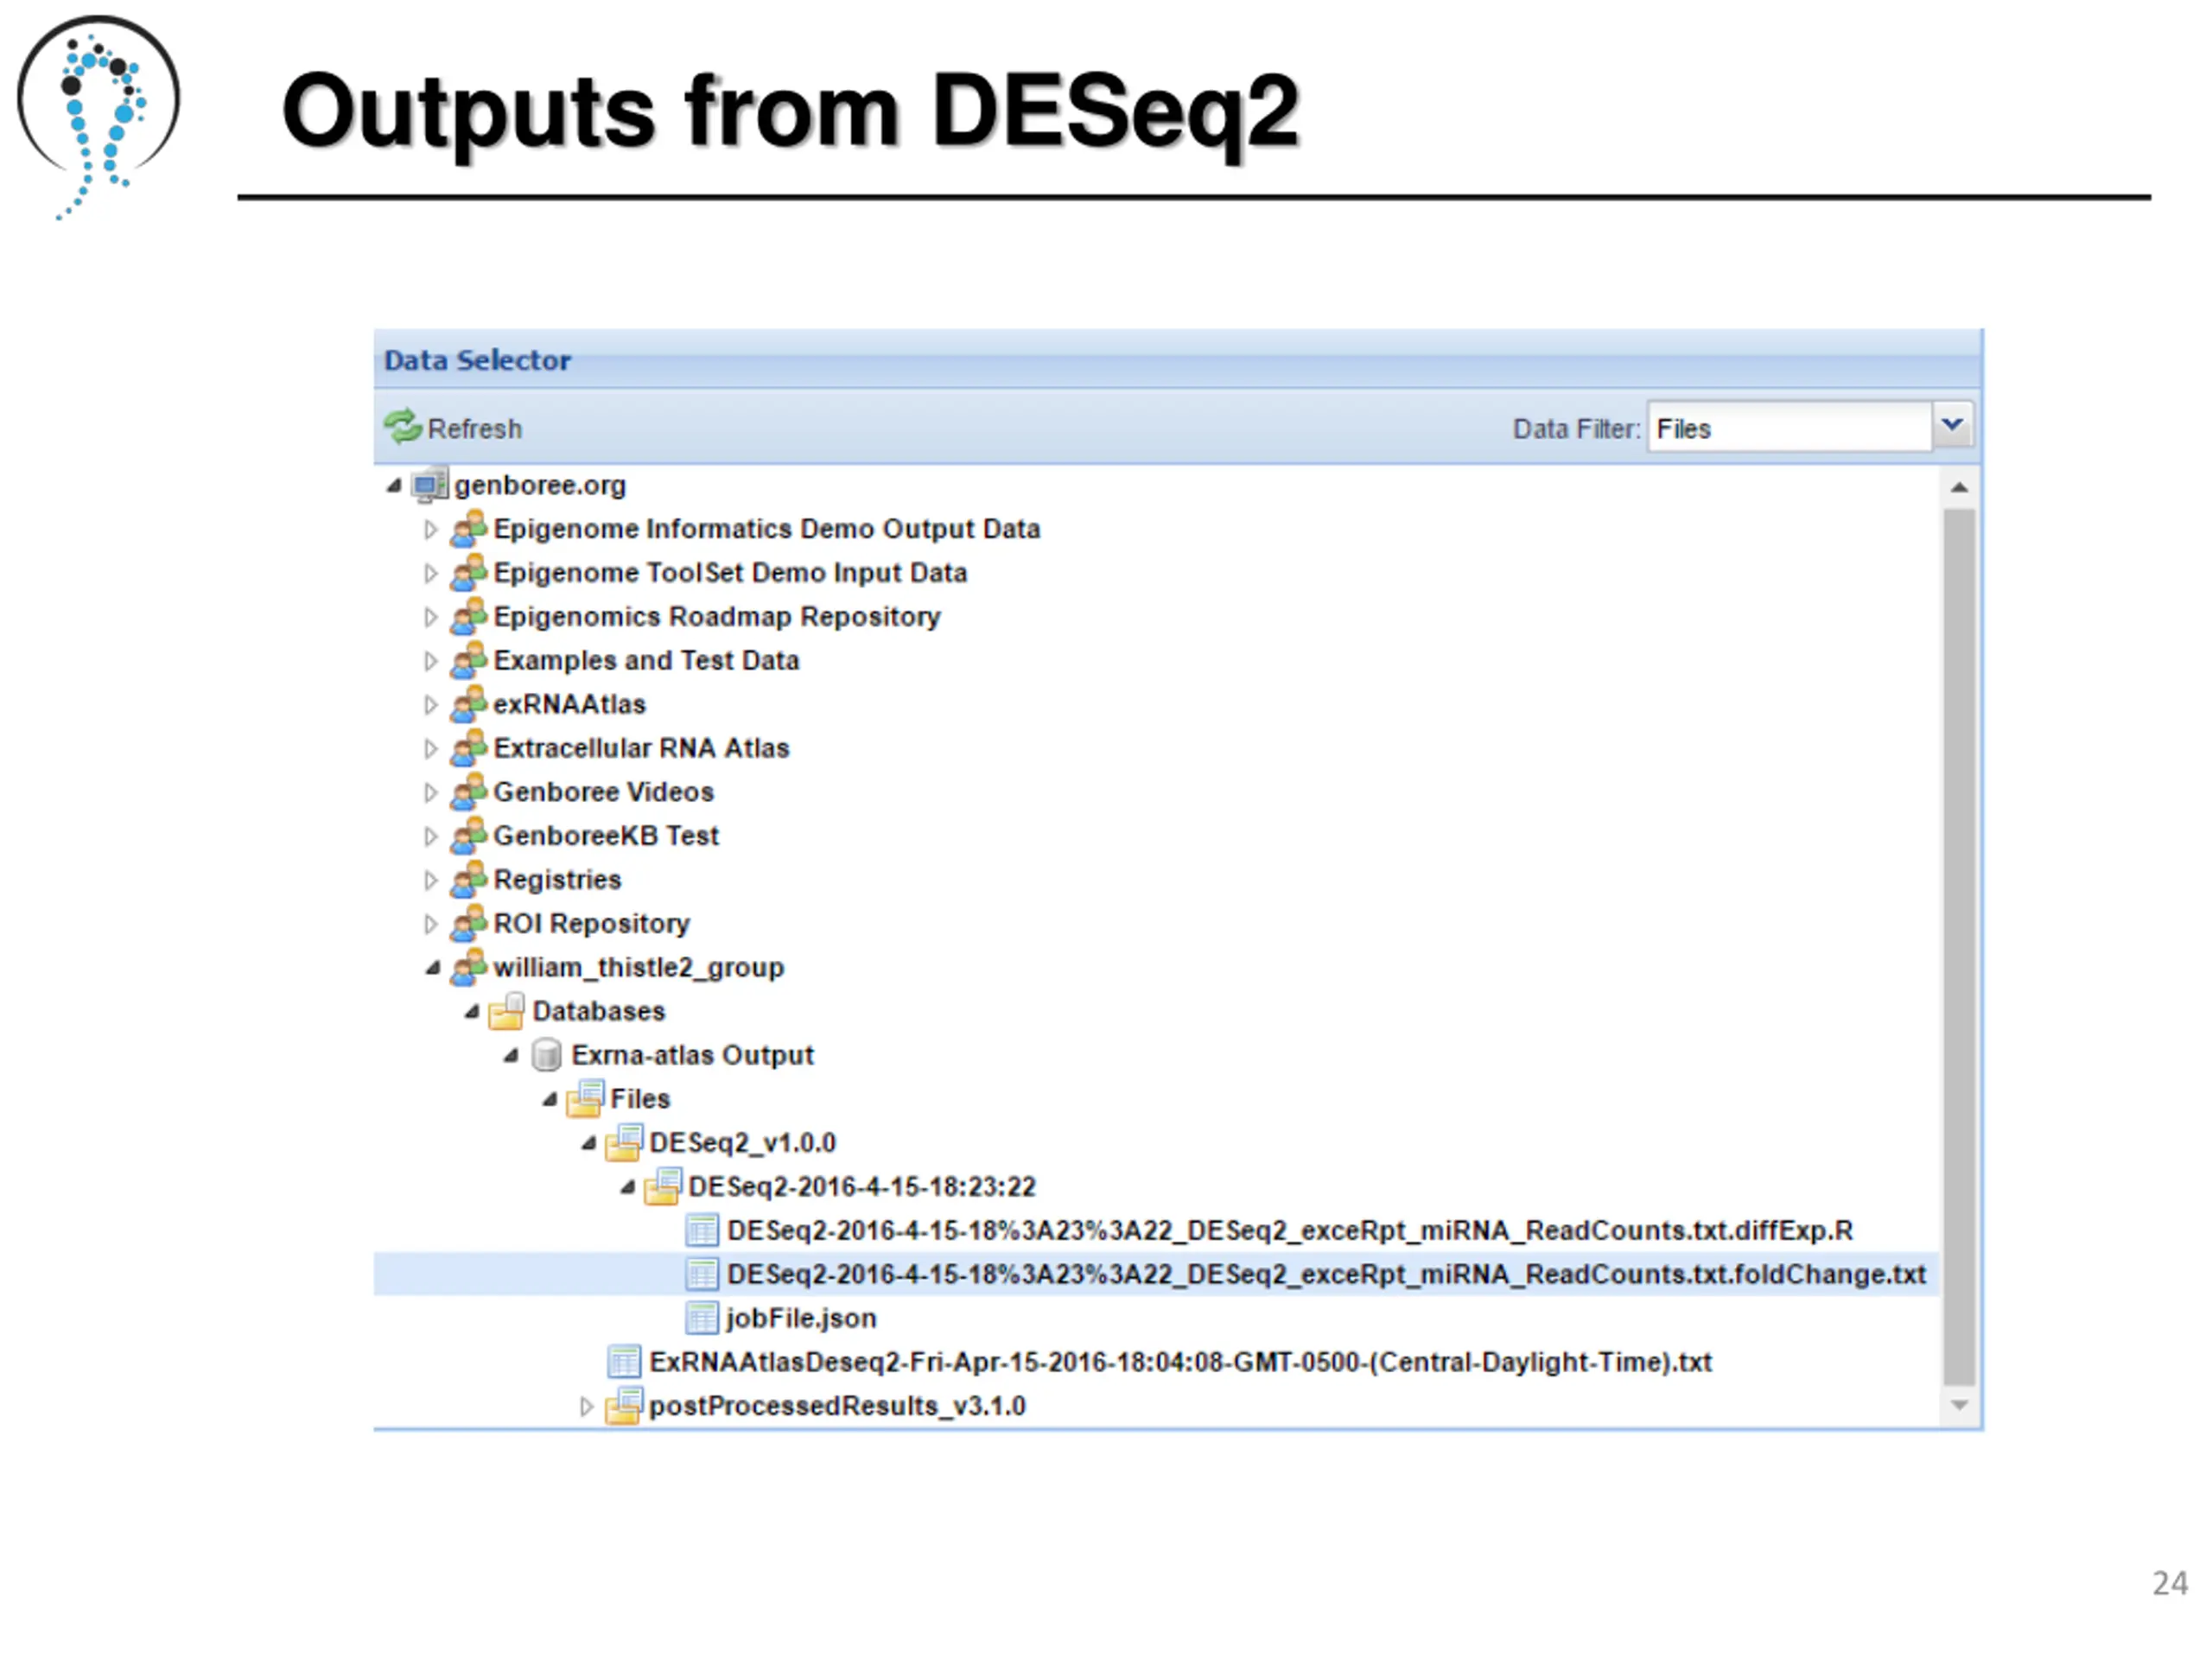2212x1659 pixels.
Task: Select the ReadCounts.txt.foldChange.txt file
Action: [1326, 1275]
